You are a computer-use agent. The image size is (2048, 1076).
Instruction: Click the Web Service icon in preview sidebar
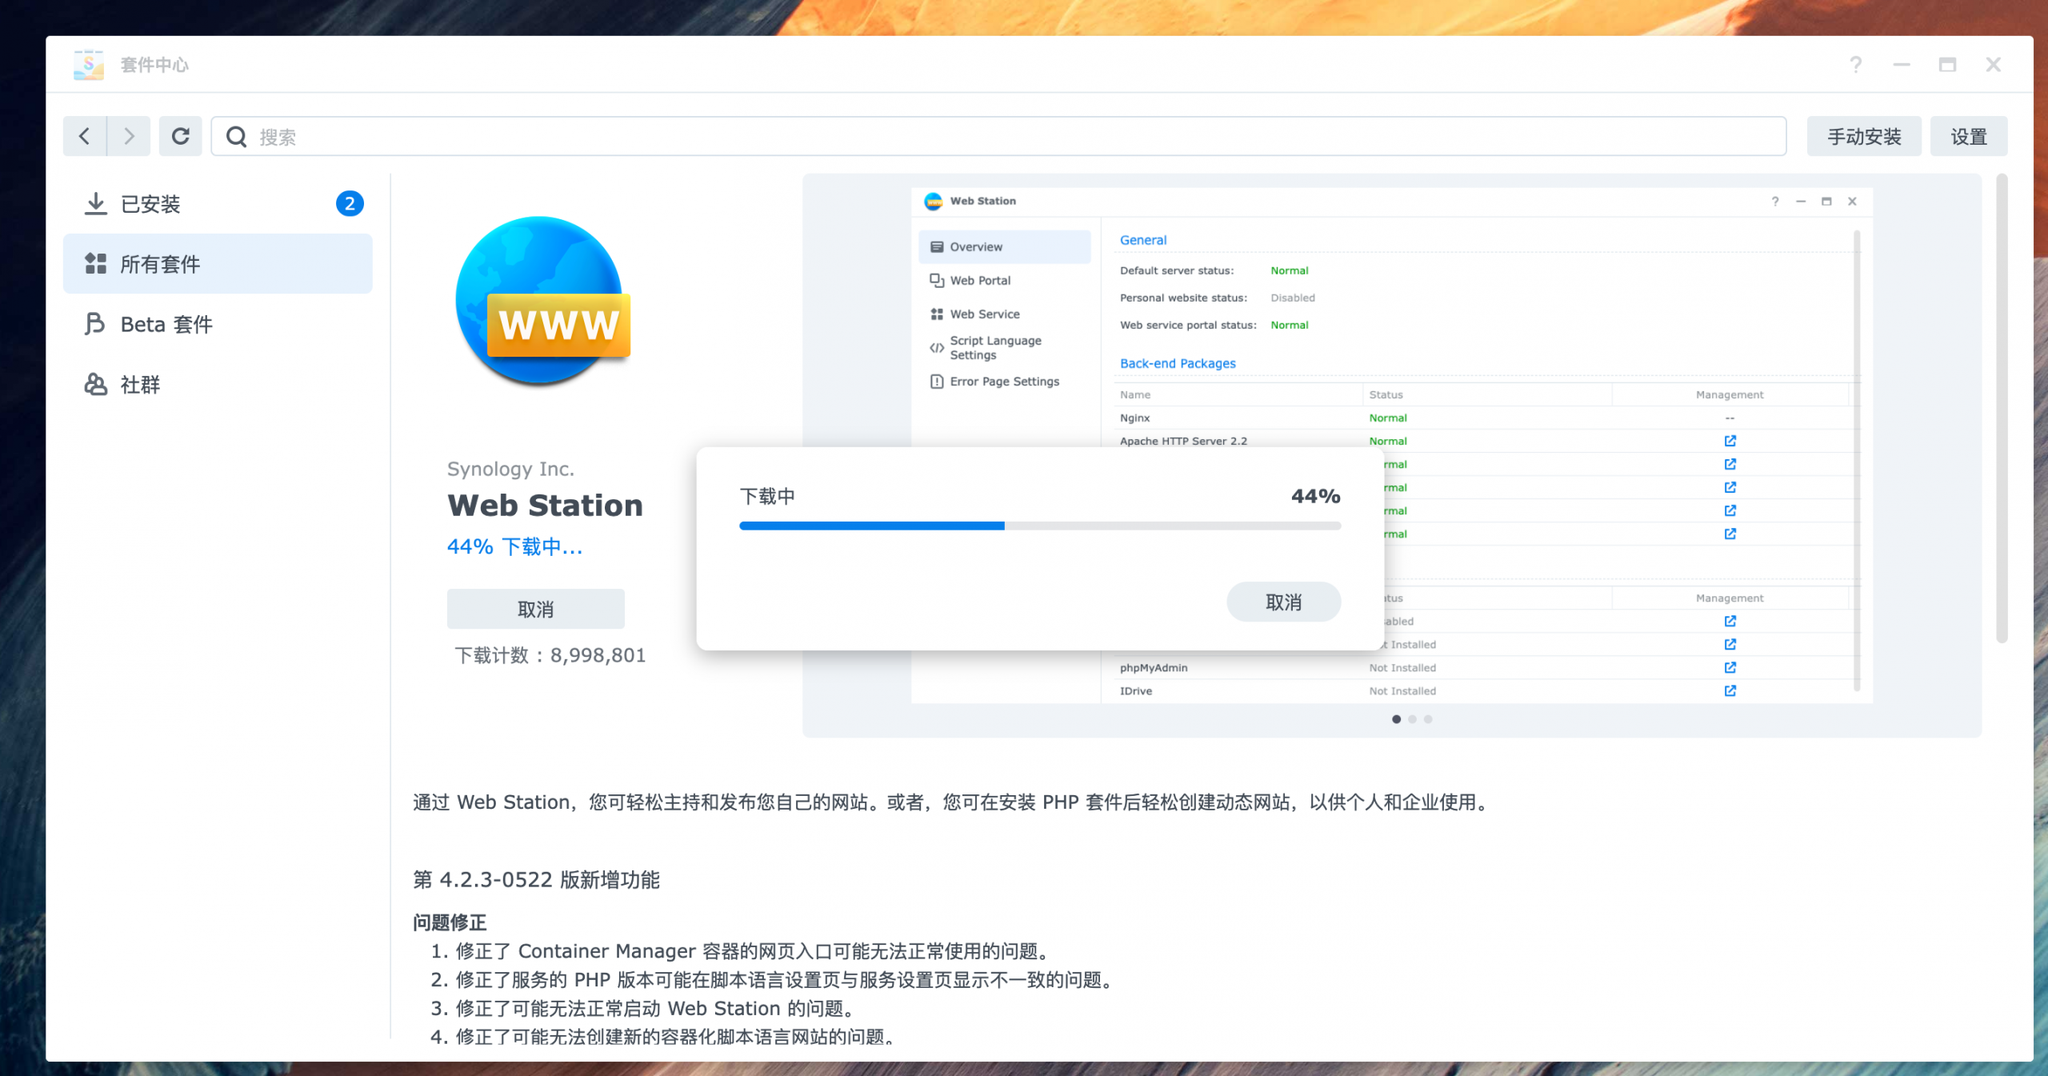pyautogui.click(x=936, y=314)
